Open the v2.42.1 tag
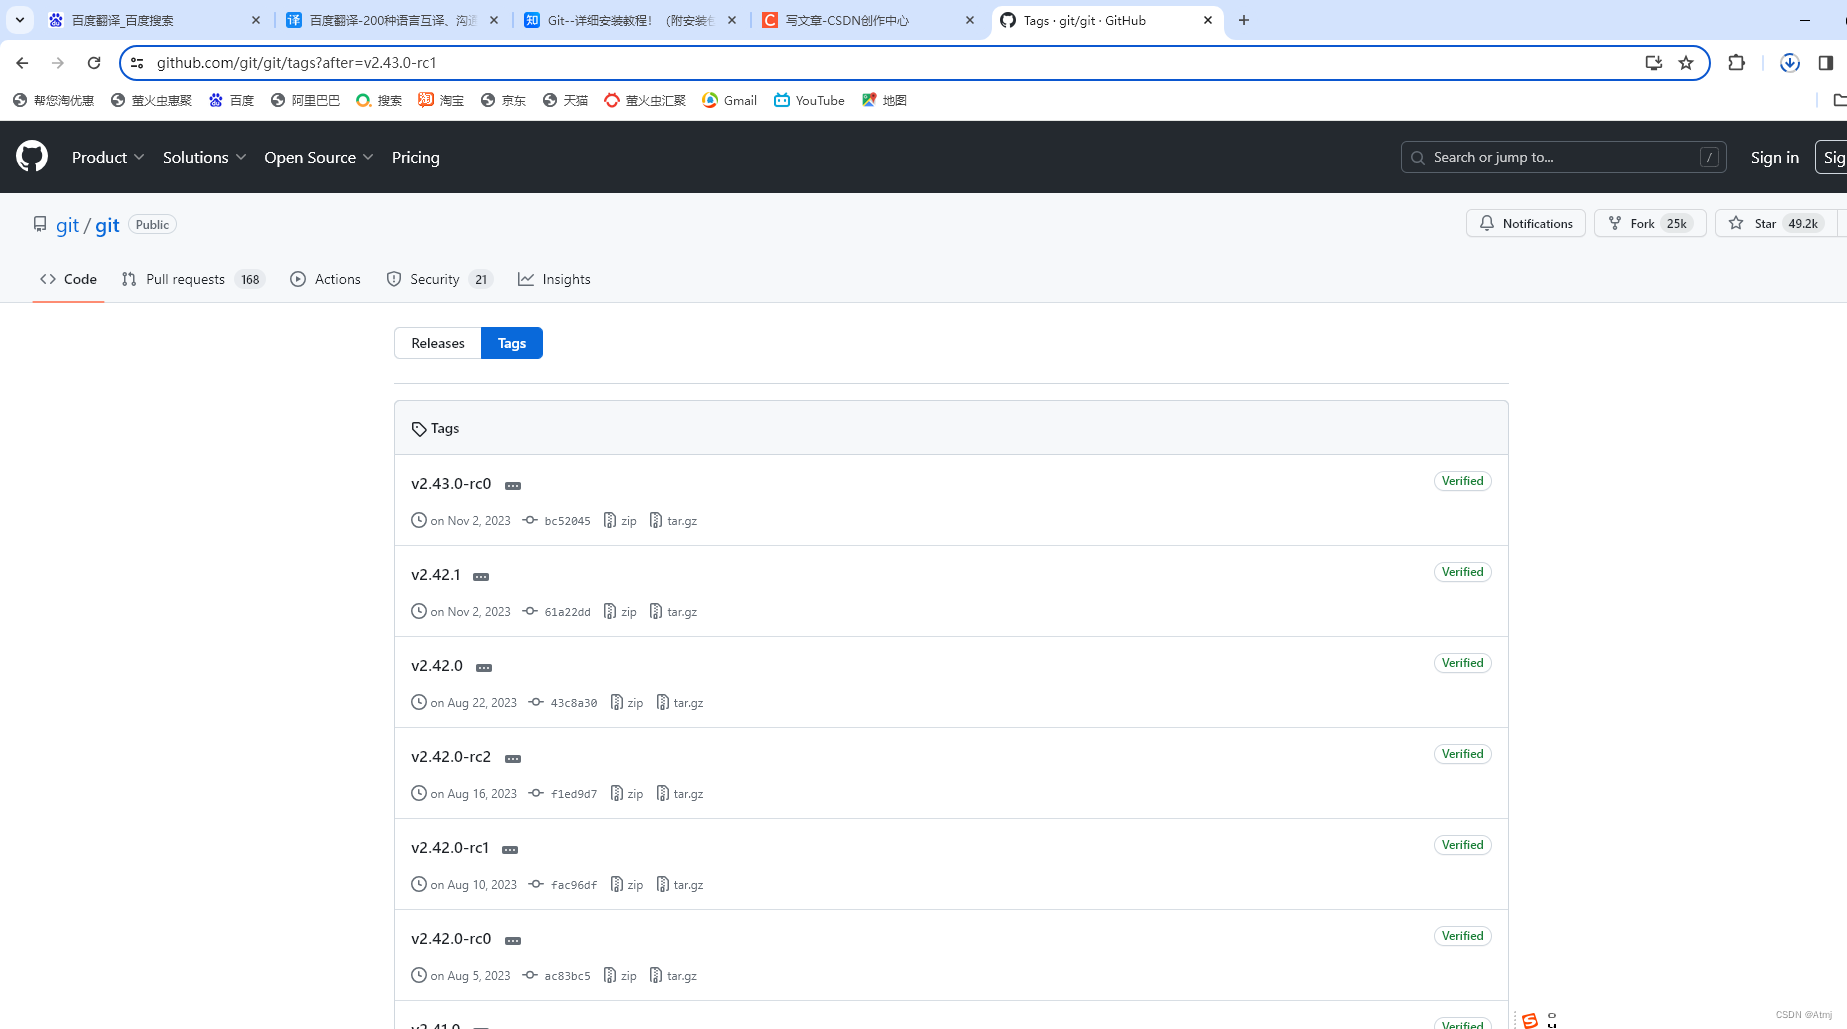The height and width of the screenshot is (1029, 1847). [436, 574]
